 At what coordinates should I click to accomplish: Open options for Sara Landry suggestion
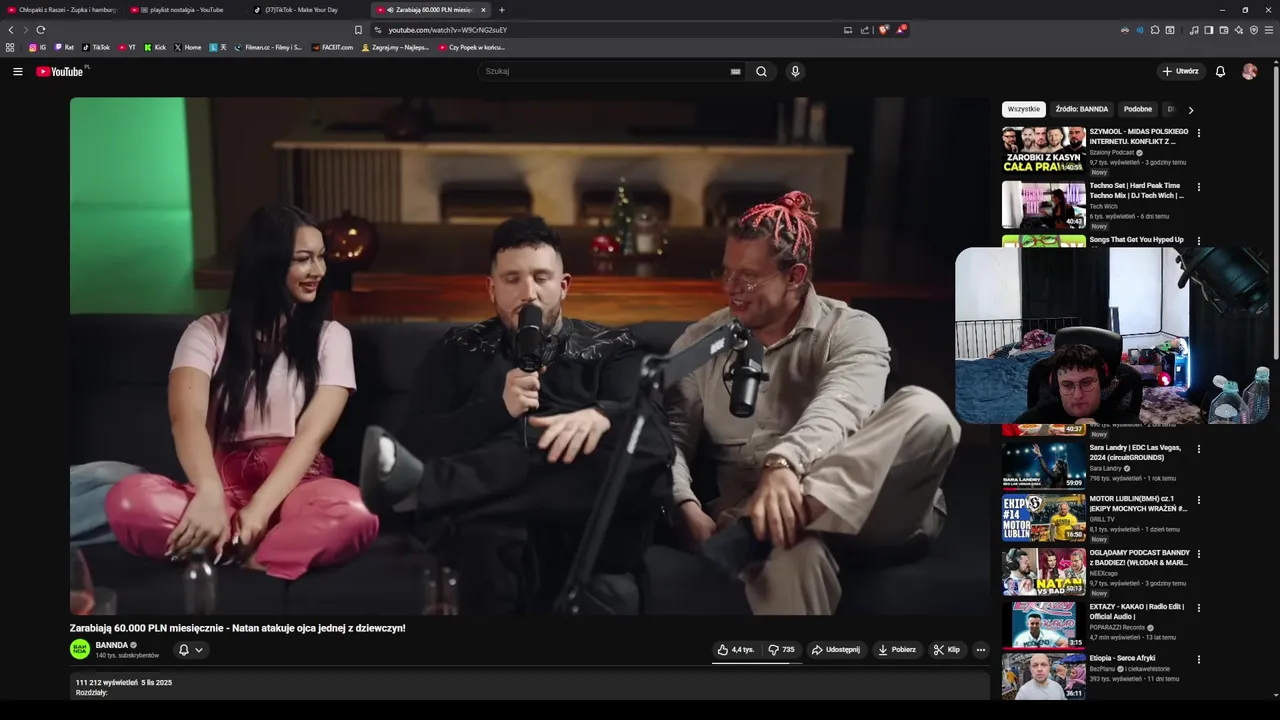pyautogui.click(x=1198, y=449)
